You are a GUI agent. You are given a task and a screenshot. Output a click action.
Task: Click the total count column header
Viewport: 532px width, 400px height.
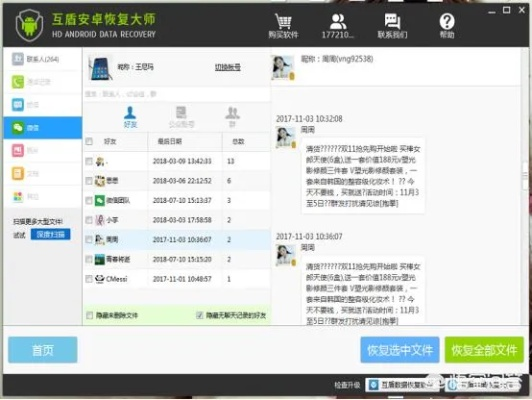(238, 141)
